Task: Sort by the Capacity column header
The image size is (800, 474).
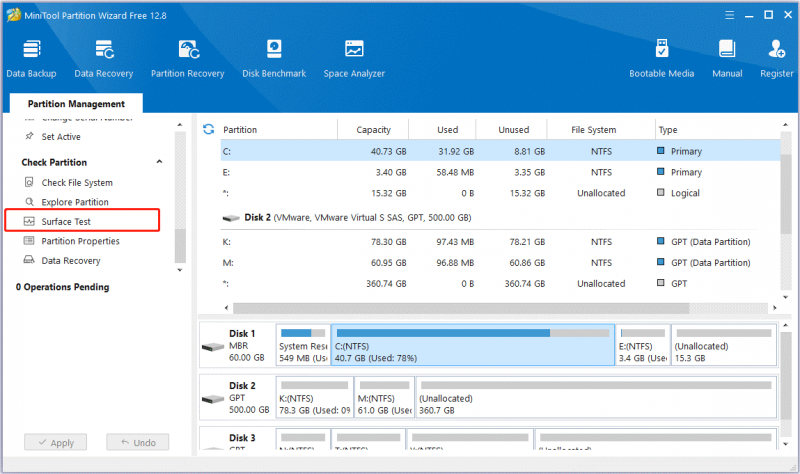Action: [x=373, y=130]
